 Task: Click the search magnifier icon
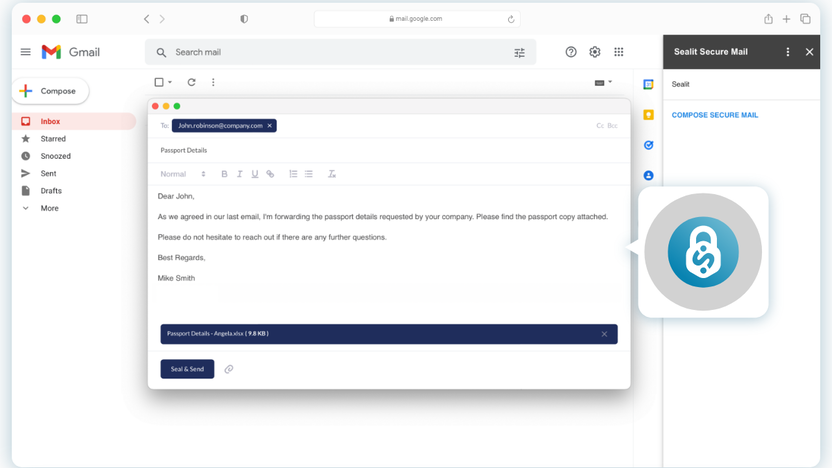click(161, 53)
